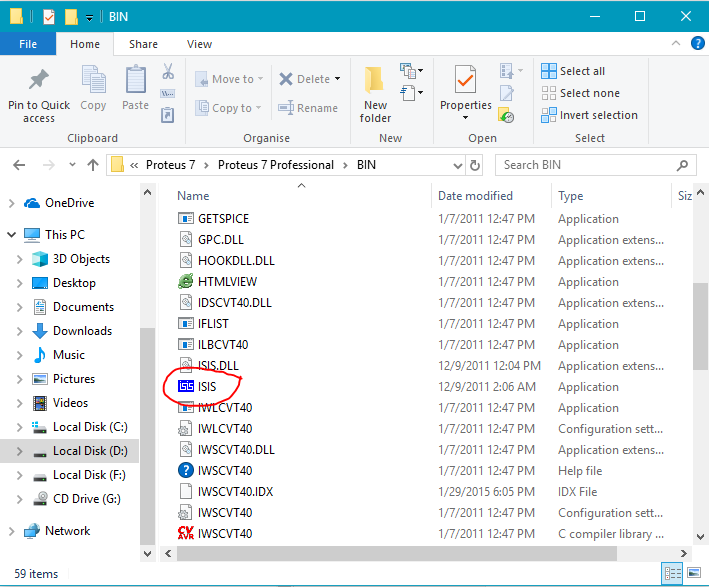Click Select all button

(573, 71)
